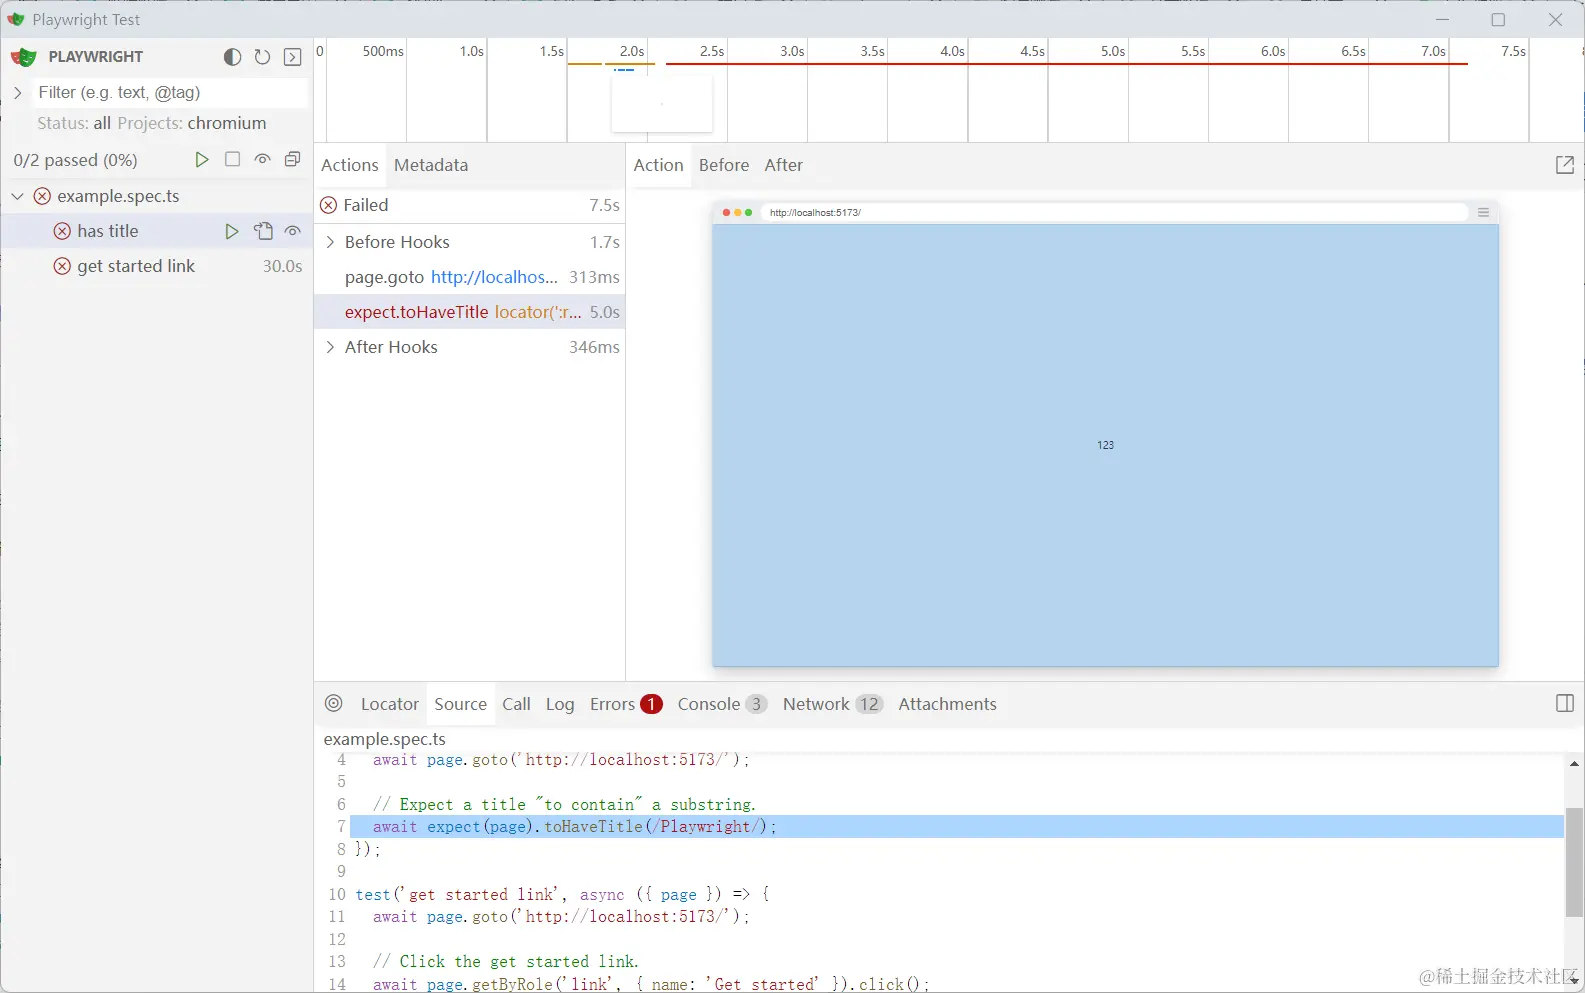Click the timeline at the 5.0s marker
This screenshot has height=993, width=1585.
coord(1113,51)
